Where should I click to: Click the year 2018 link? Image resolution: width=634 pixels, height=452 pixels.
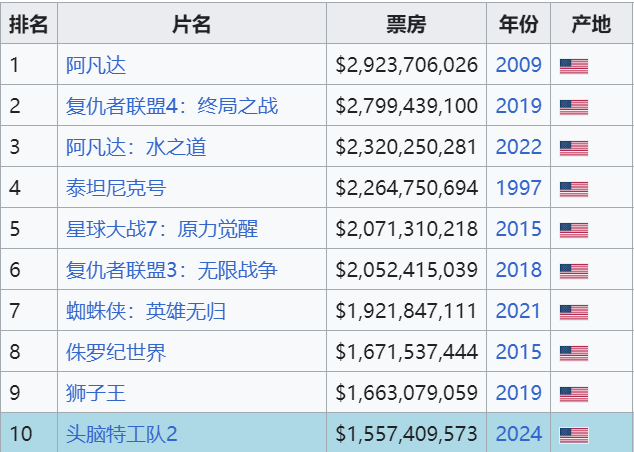point(518,270)
